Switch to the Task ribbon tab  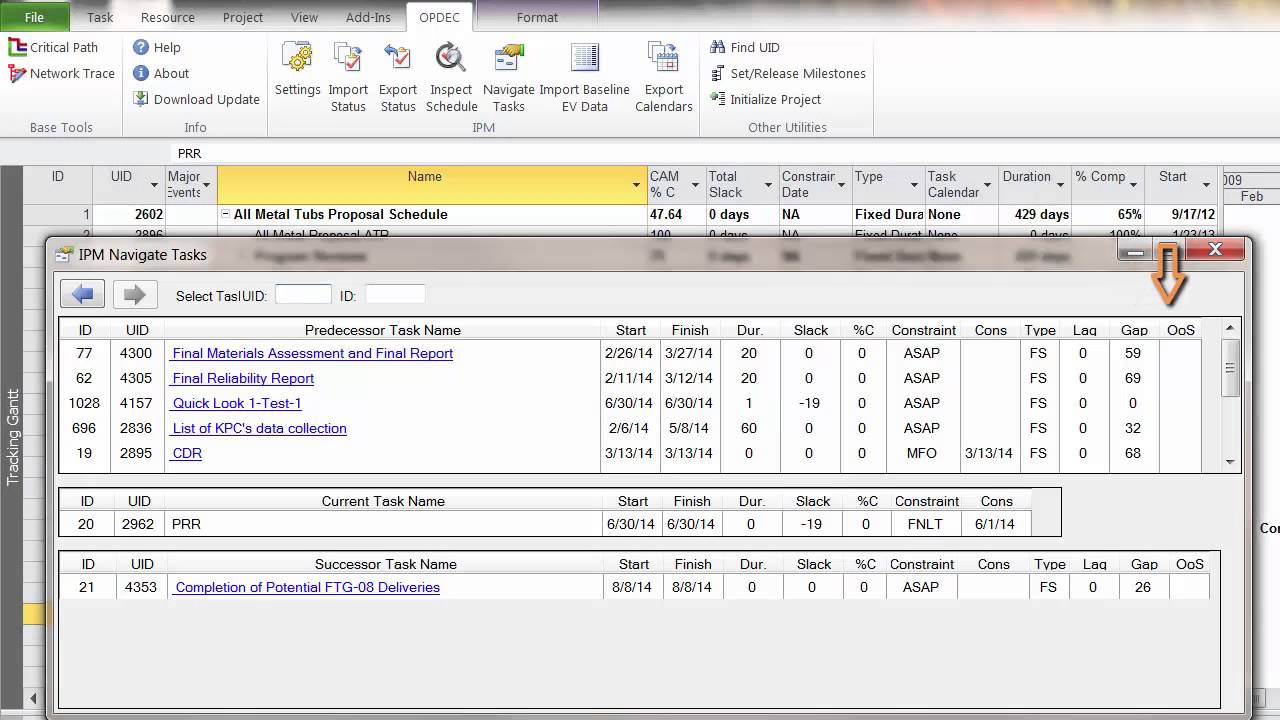[100, 17]
